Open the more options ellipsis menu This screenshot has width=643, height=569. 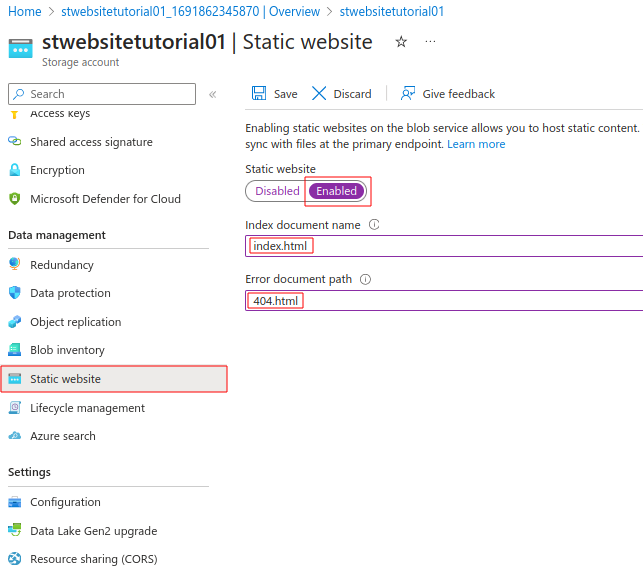[430, 41]
